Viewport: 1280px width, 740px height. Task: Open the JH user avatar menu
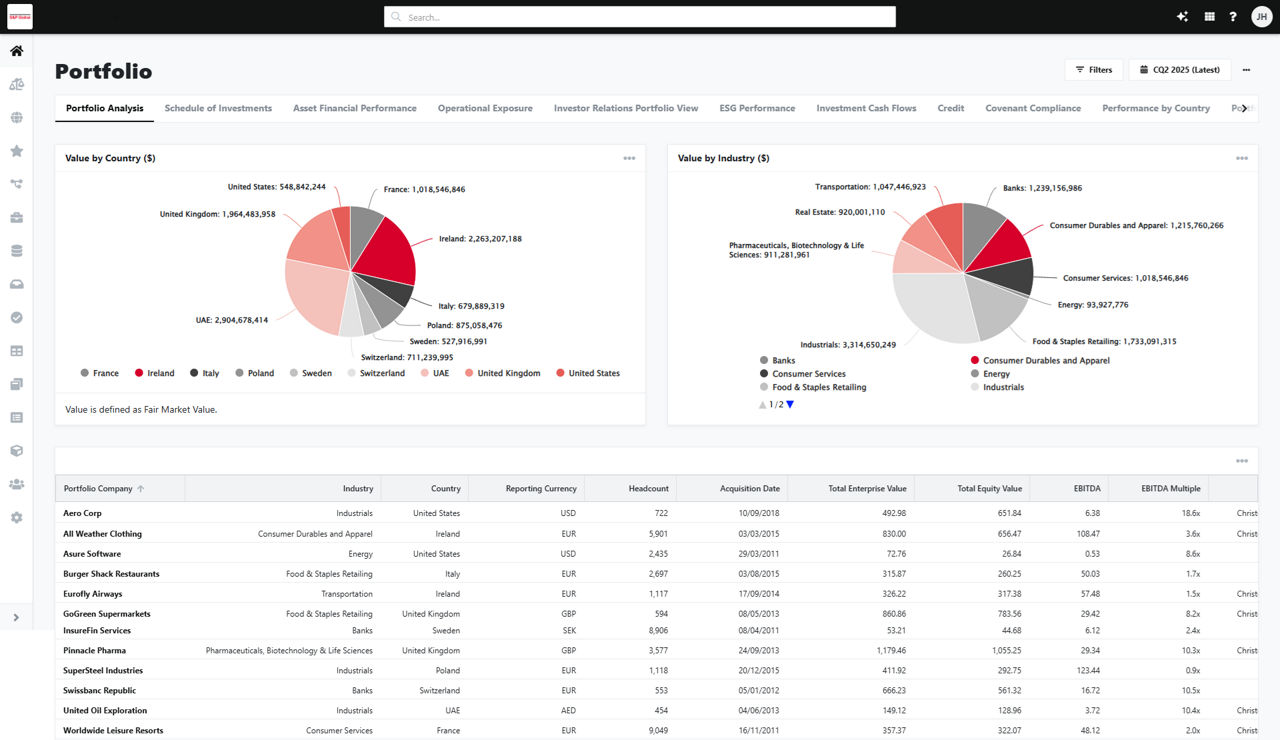pos(1262,16)
